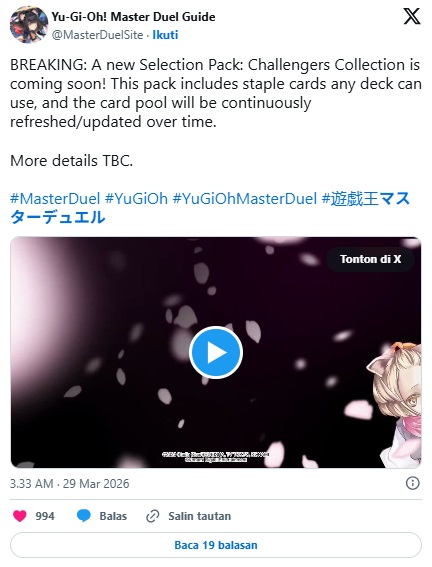The width and height of the screenshot is (432, 567).
Task: Open the tweet info circle icon
Action: click(x=412, y=483)
